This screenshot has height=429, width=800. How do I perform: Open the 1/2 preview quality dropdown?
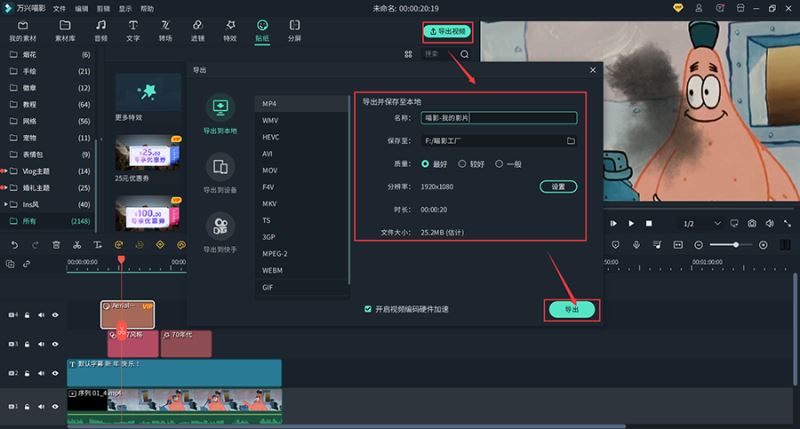click(702, 223)
